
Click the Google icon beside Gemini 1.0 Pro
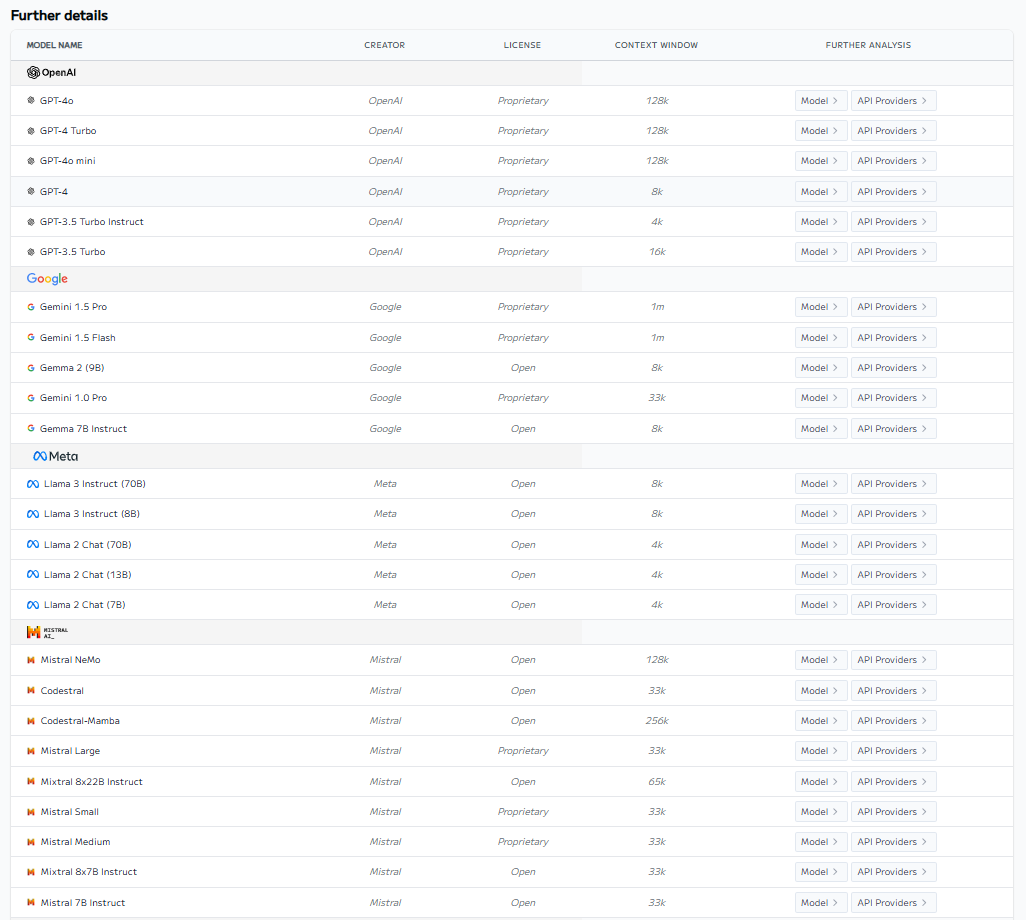(x=31, y=398)
